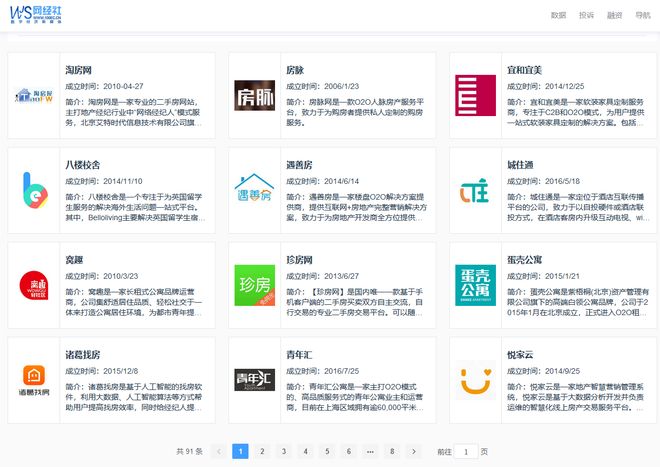
Task: Open the 悦家云 company title
Action: tap(520, 355)
